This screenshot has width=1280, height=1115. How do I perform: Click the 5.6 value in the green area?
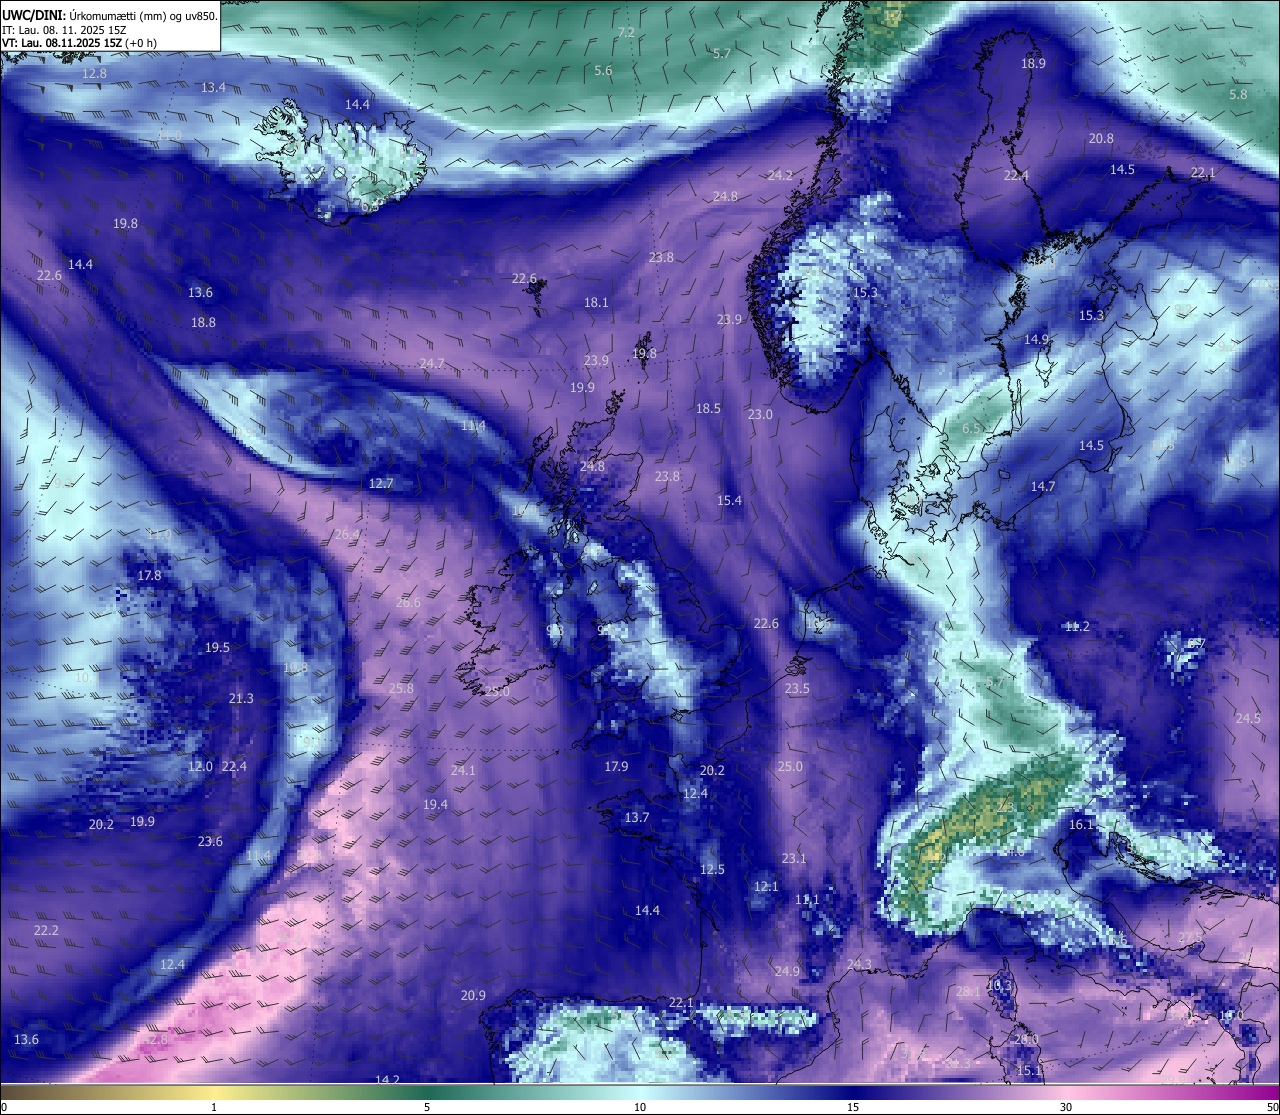pyautogui.click(x=603, y=71)
